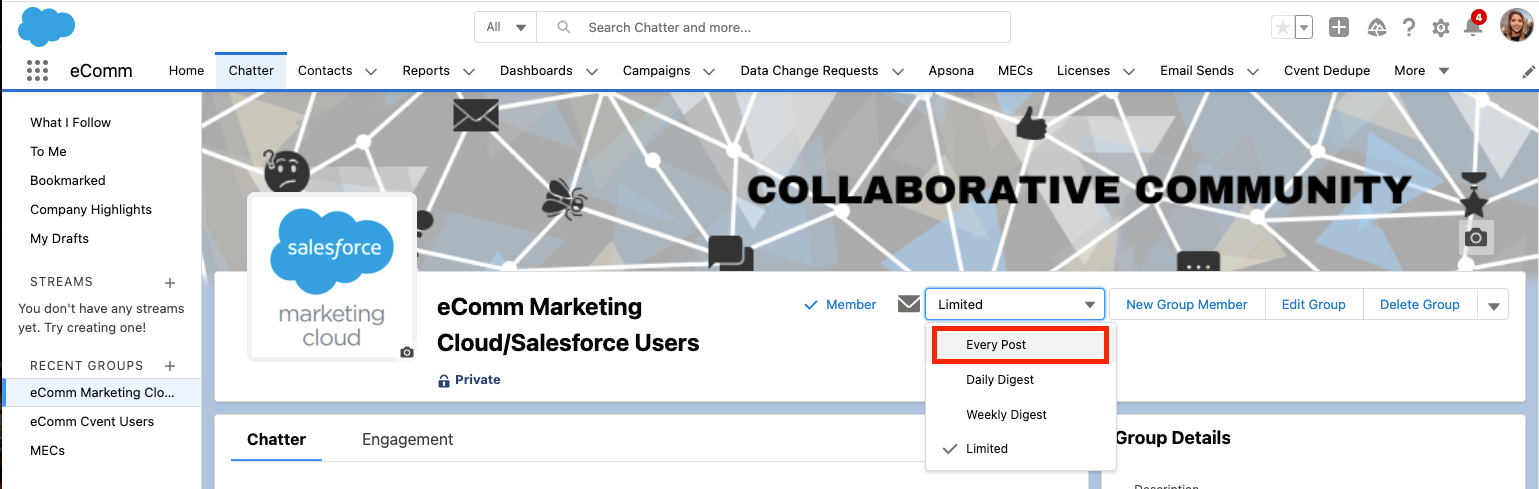The width and height of the screenshot is (1539, 489).
Task: Choose Daily Digest notification option
Action: 1020,379
